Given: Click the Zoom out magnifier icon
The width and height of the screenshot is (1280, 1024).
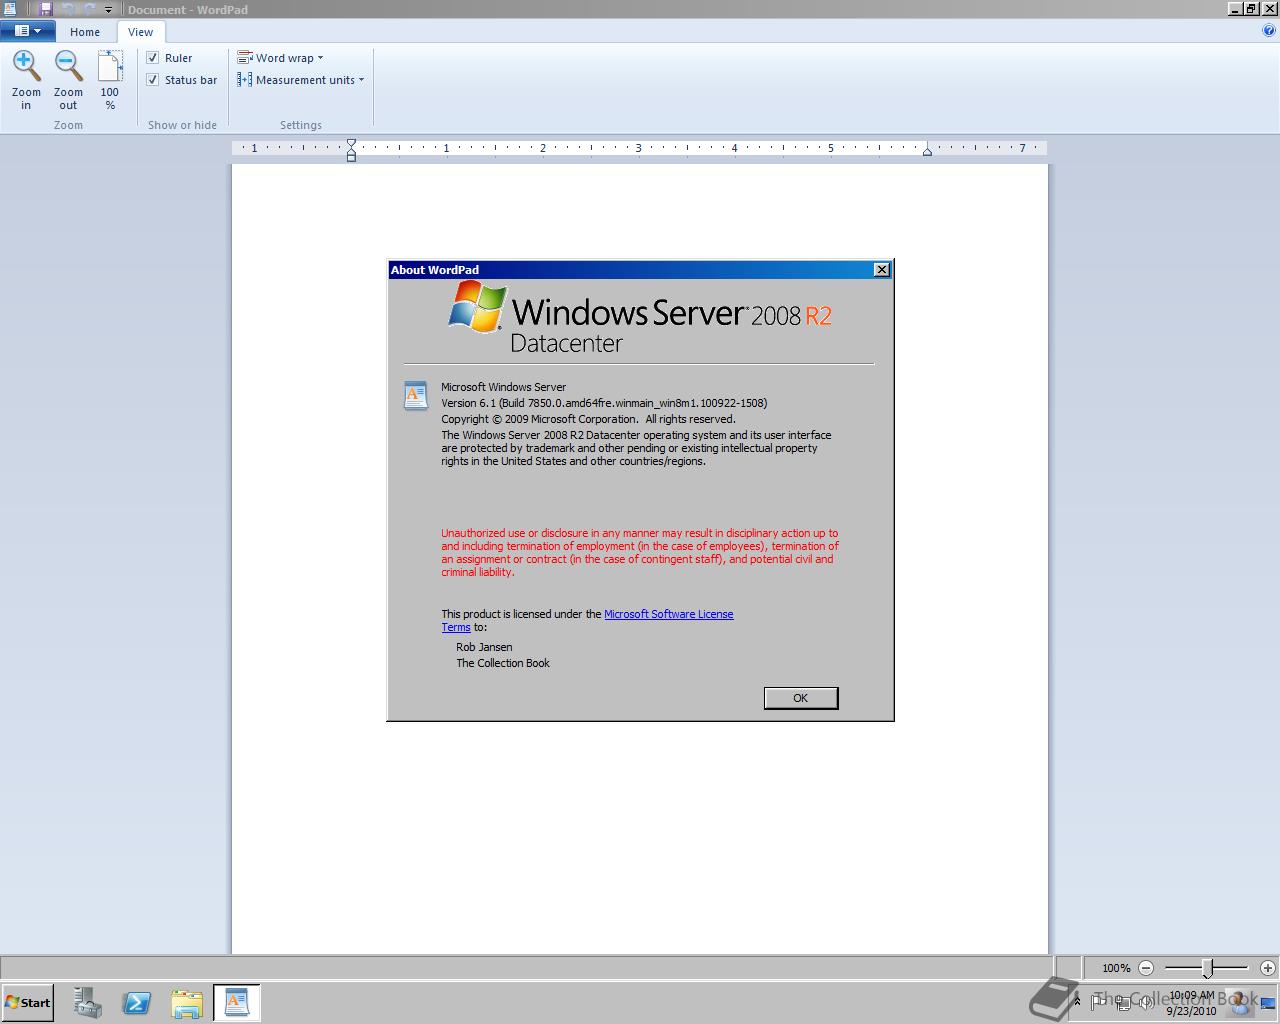Looking at the screenshot, I should point(68,66).
